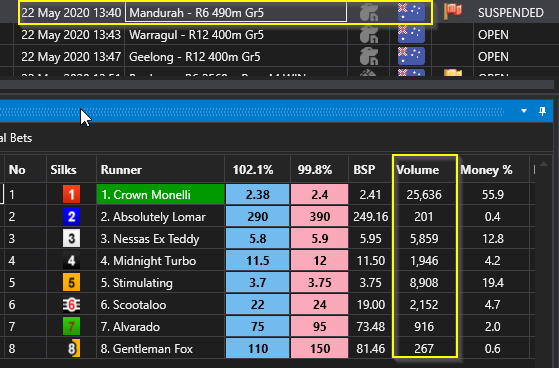The width and height of the screenshot is (559, 368).
Task: Select the Warragul R12 400m Gr5 market
Action: tap(196, 35)
